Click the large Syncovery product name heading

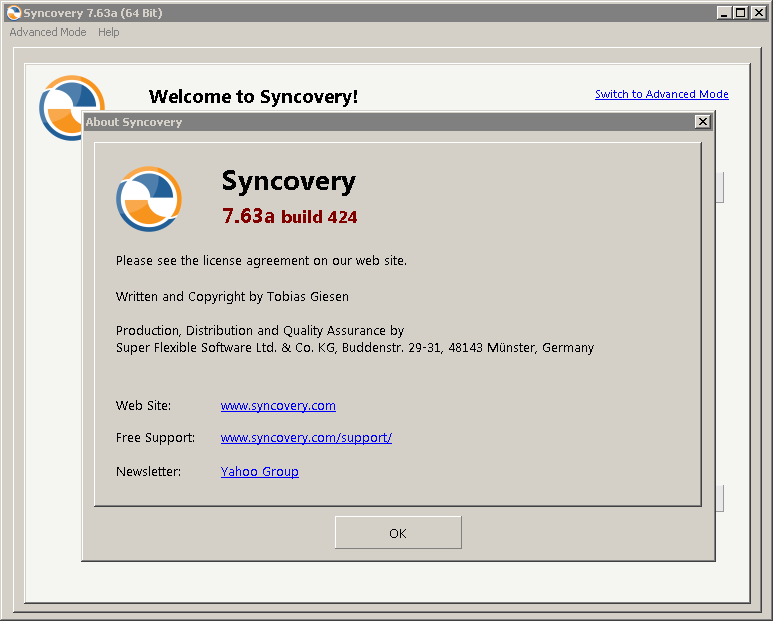click(x=288, y=181)
